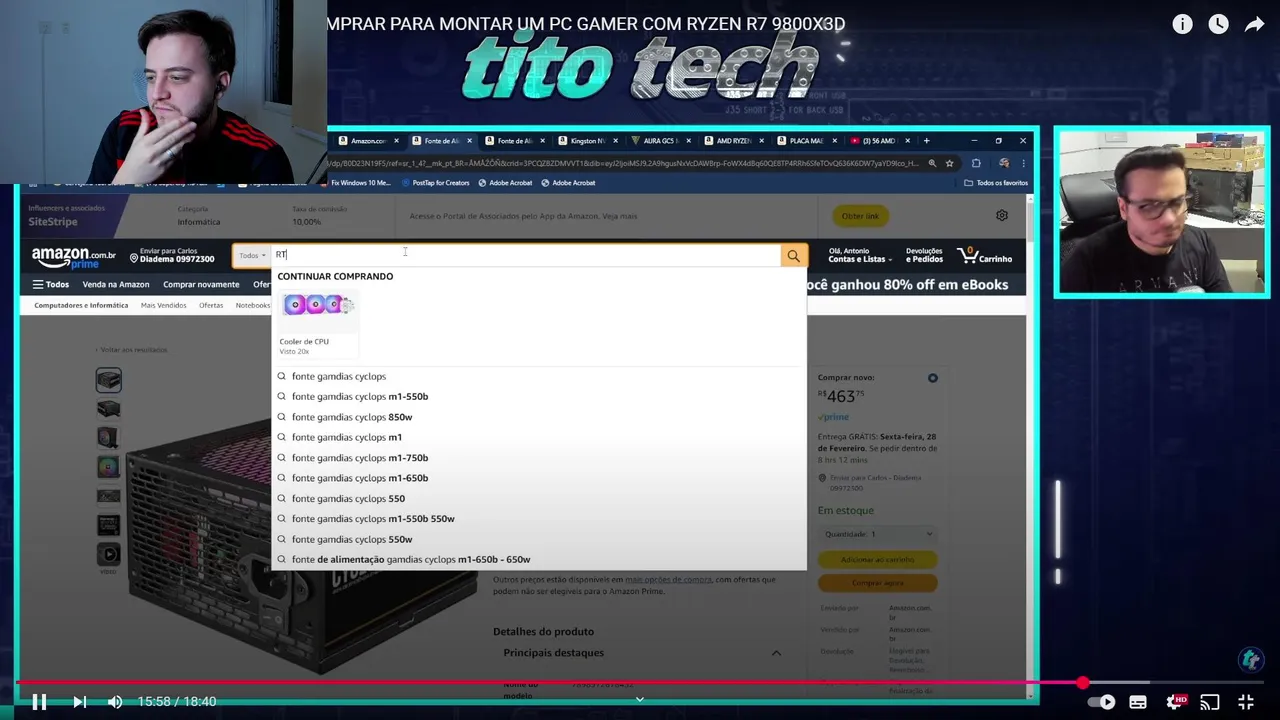Open a new browser tab
This screenshot has width=1280, height=720.
(926, 141)
